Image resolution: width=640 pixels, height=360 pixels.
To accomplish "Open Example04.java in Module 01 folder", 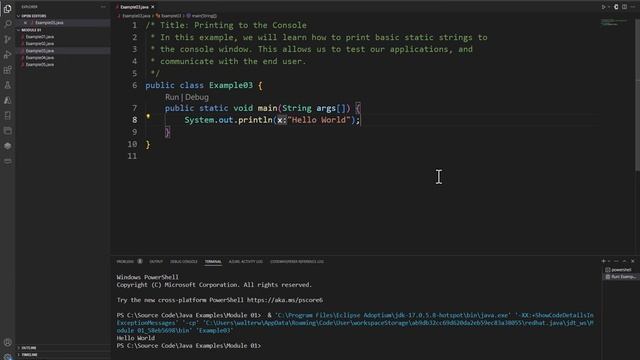I will [x=40, y=58].
